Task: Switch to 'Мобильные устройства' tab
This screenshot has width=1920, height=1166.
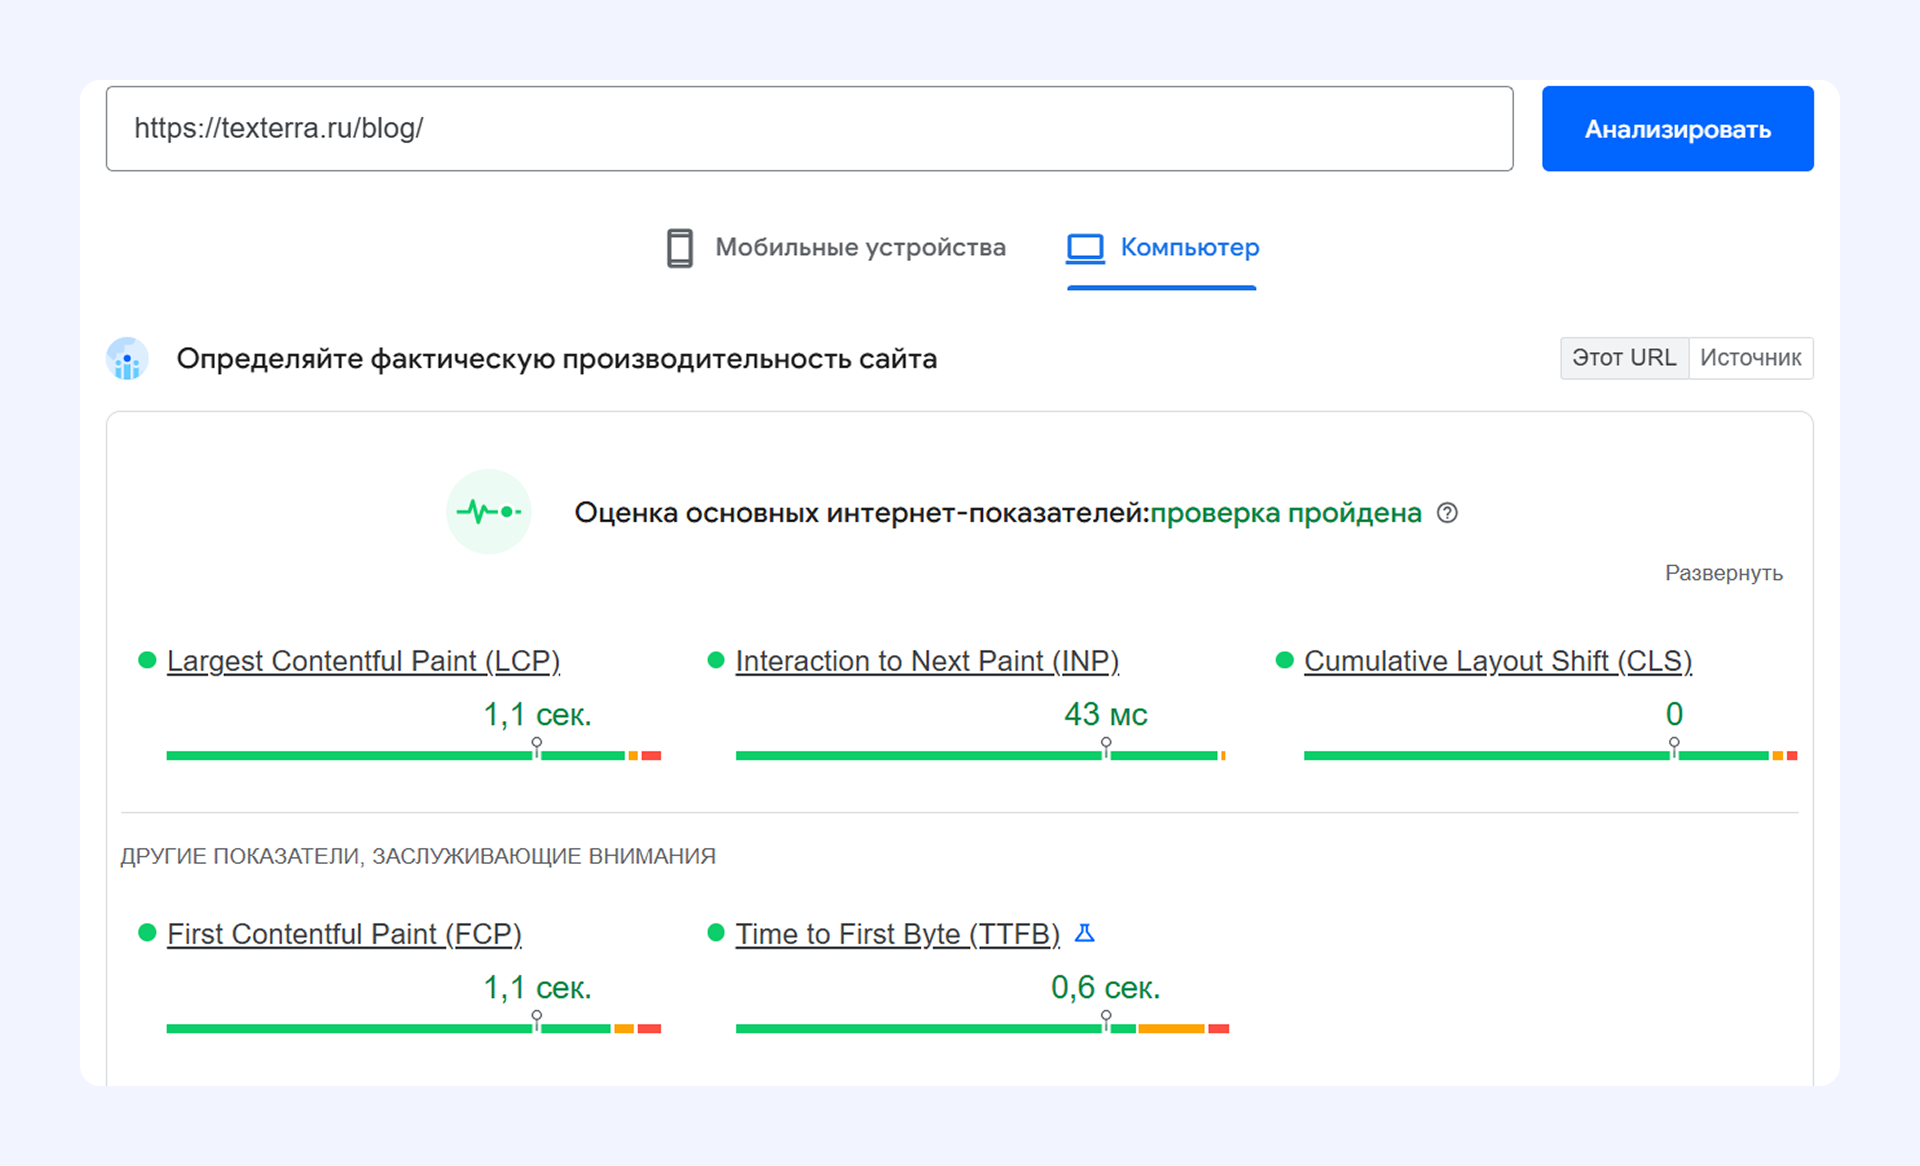Action: tap(859, 248)
